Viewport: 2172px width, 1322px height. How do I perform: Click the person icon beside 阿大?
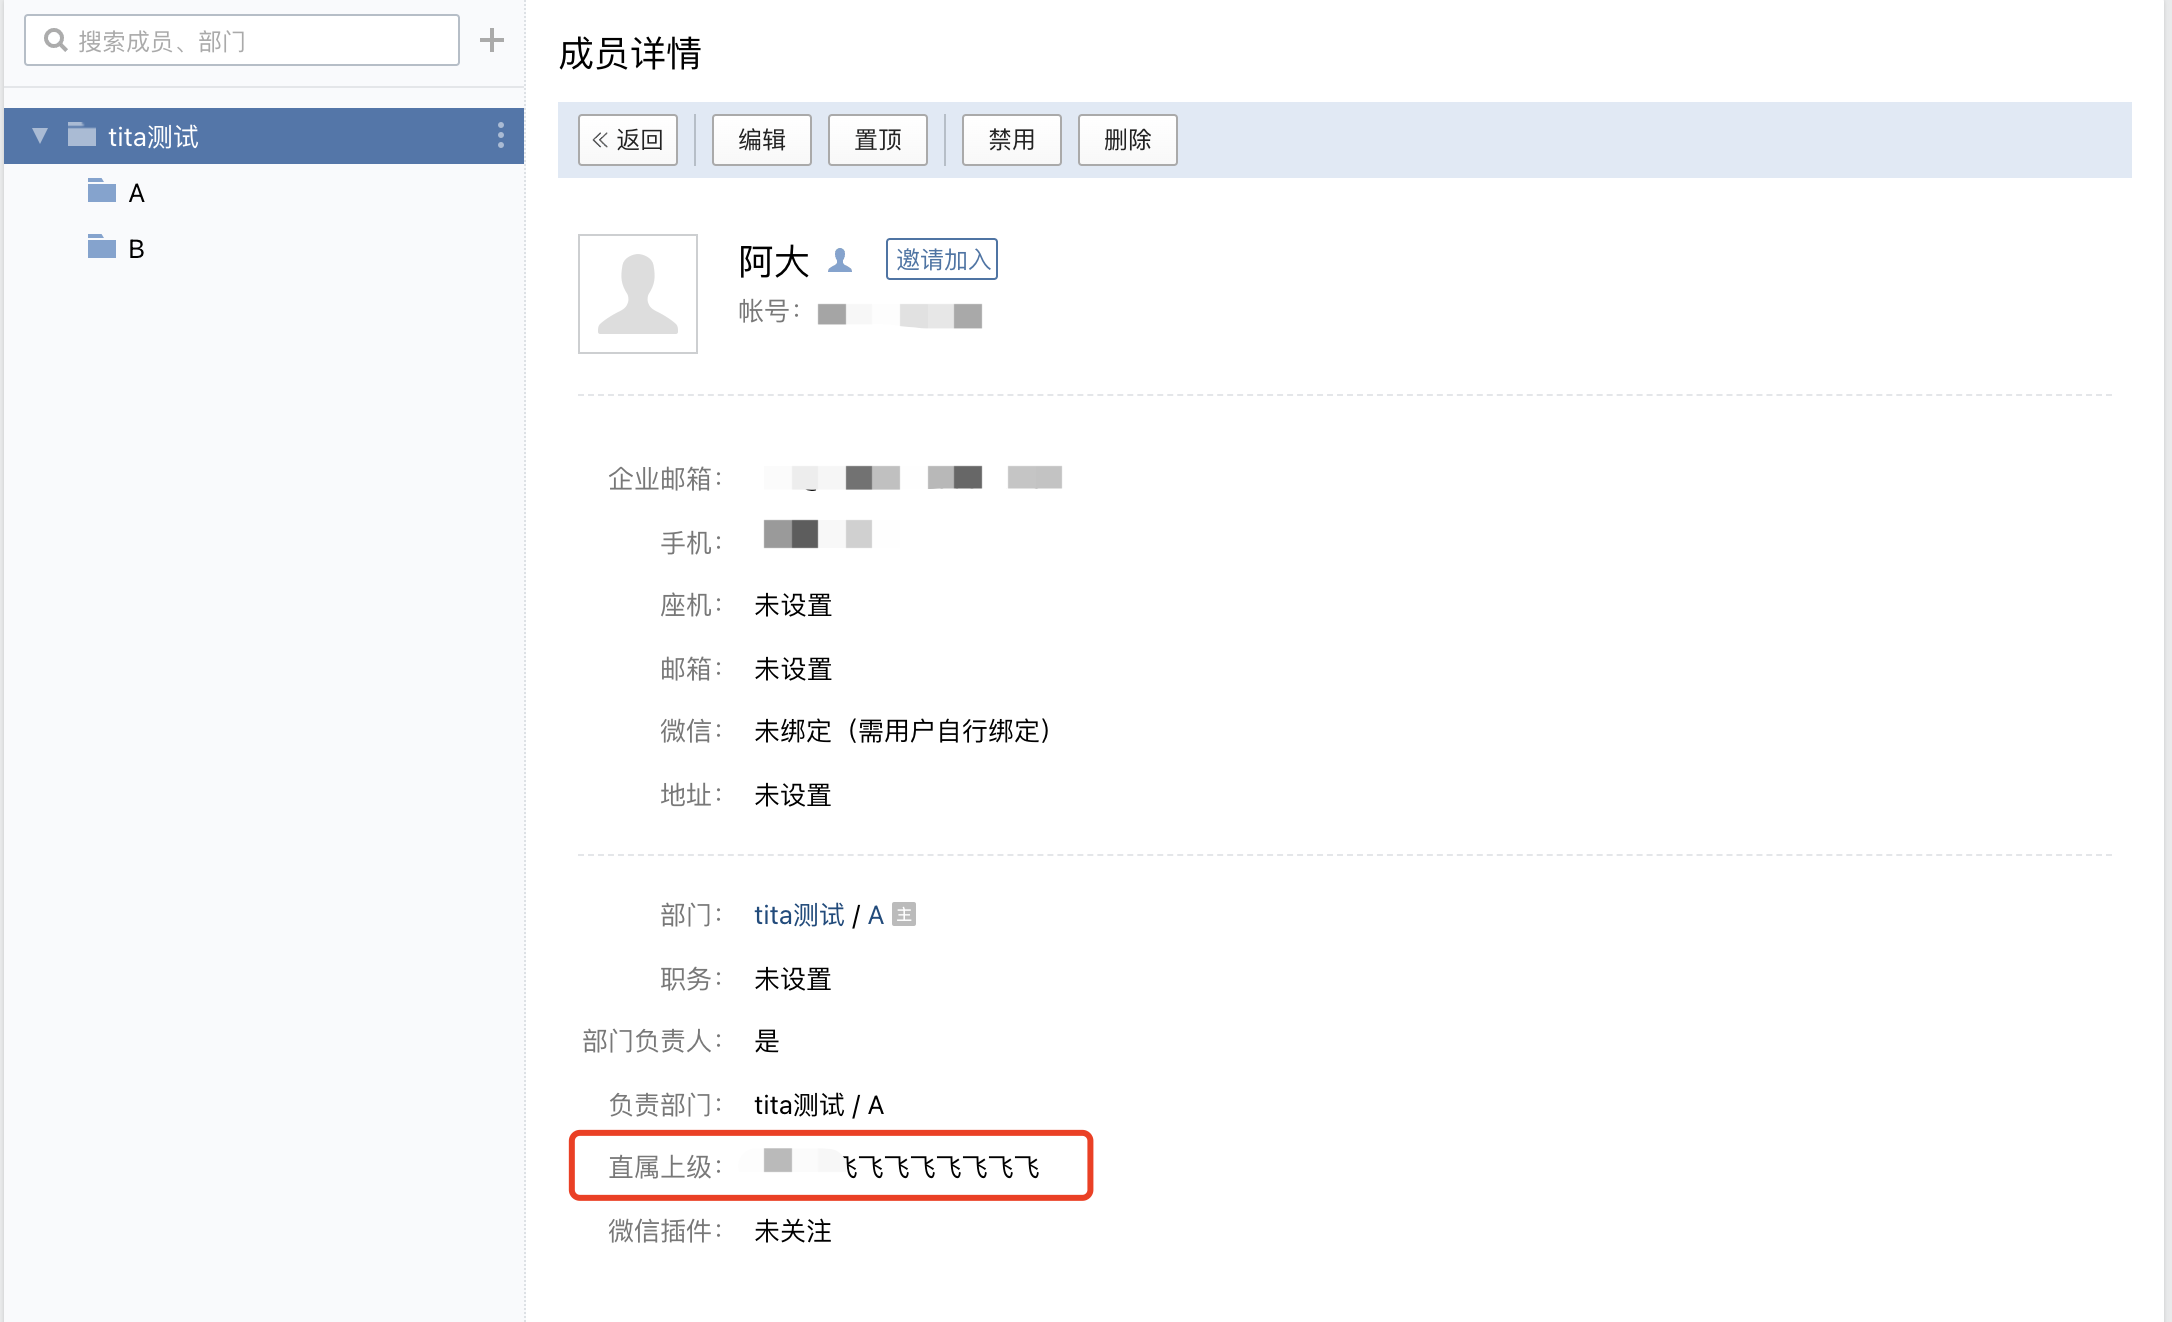[x=840, y=261]
